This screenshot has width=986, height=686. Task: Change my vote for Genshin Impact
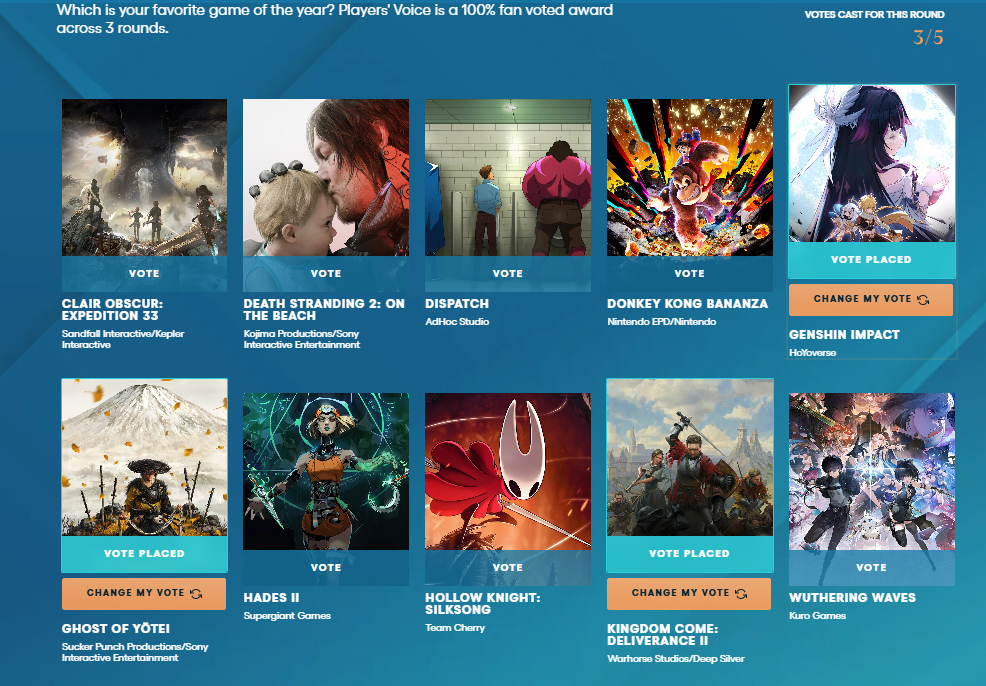click(870, 299)
